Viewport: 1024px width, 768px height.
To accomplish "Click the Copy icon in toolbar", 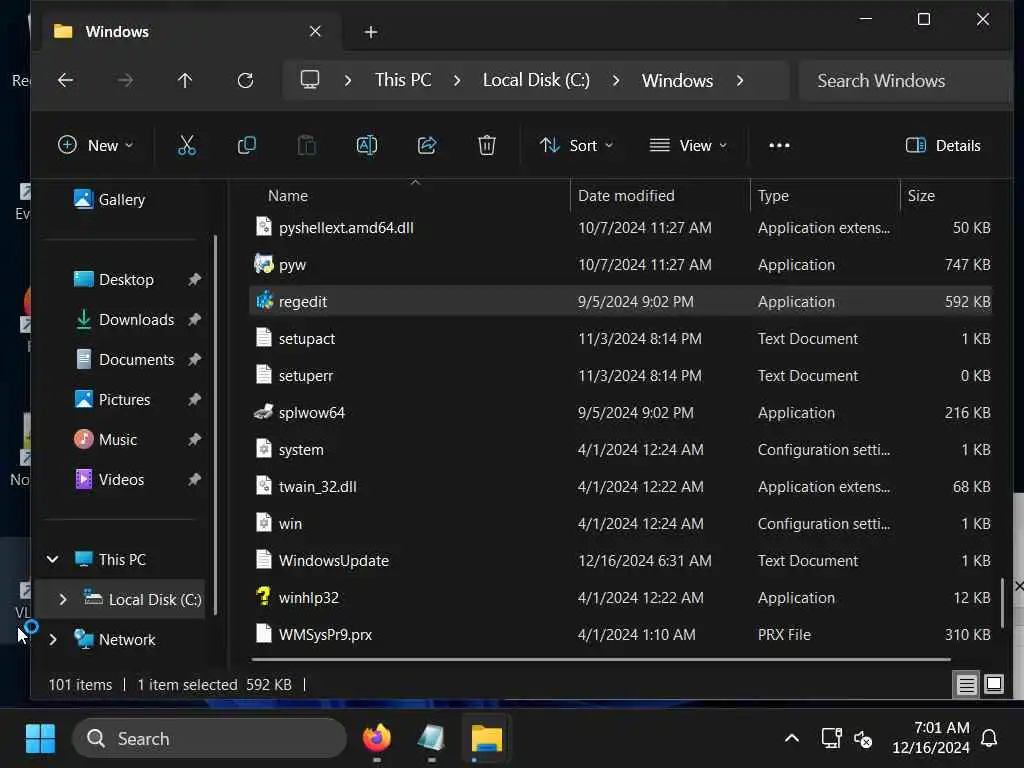I will click(x=247, y=145).
